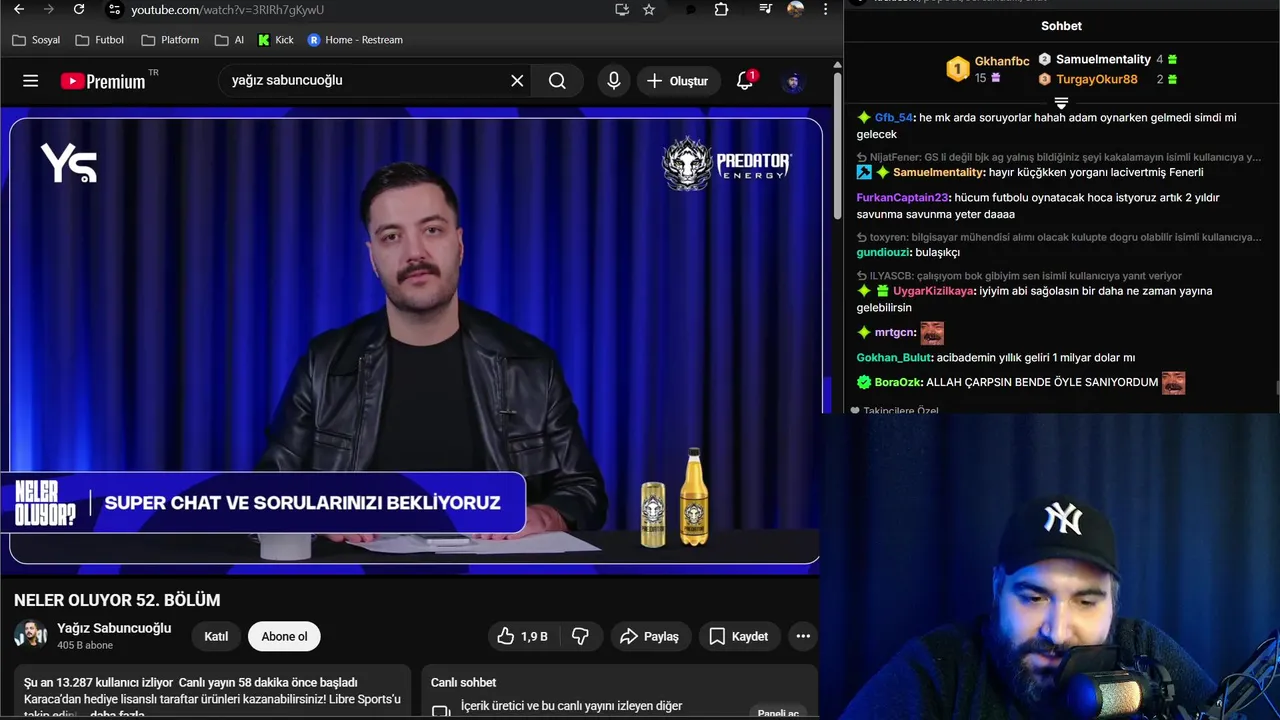Viewport: 1280px width, 720px height.
Task: Click the Oluştur create button
Action: [x=677, y=81]
